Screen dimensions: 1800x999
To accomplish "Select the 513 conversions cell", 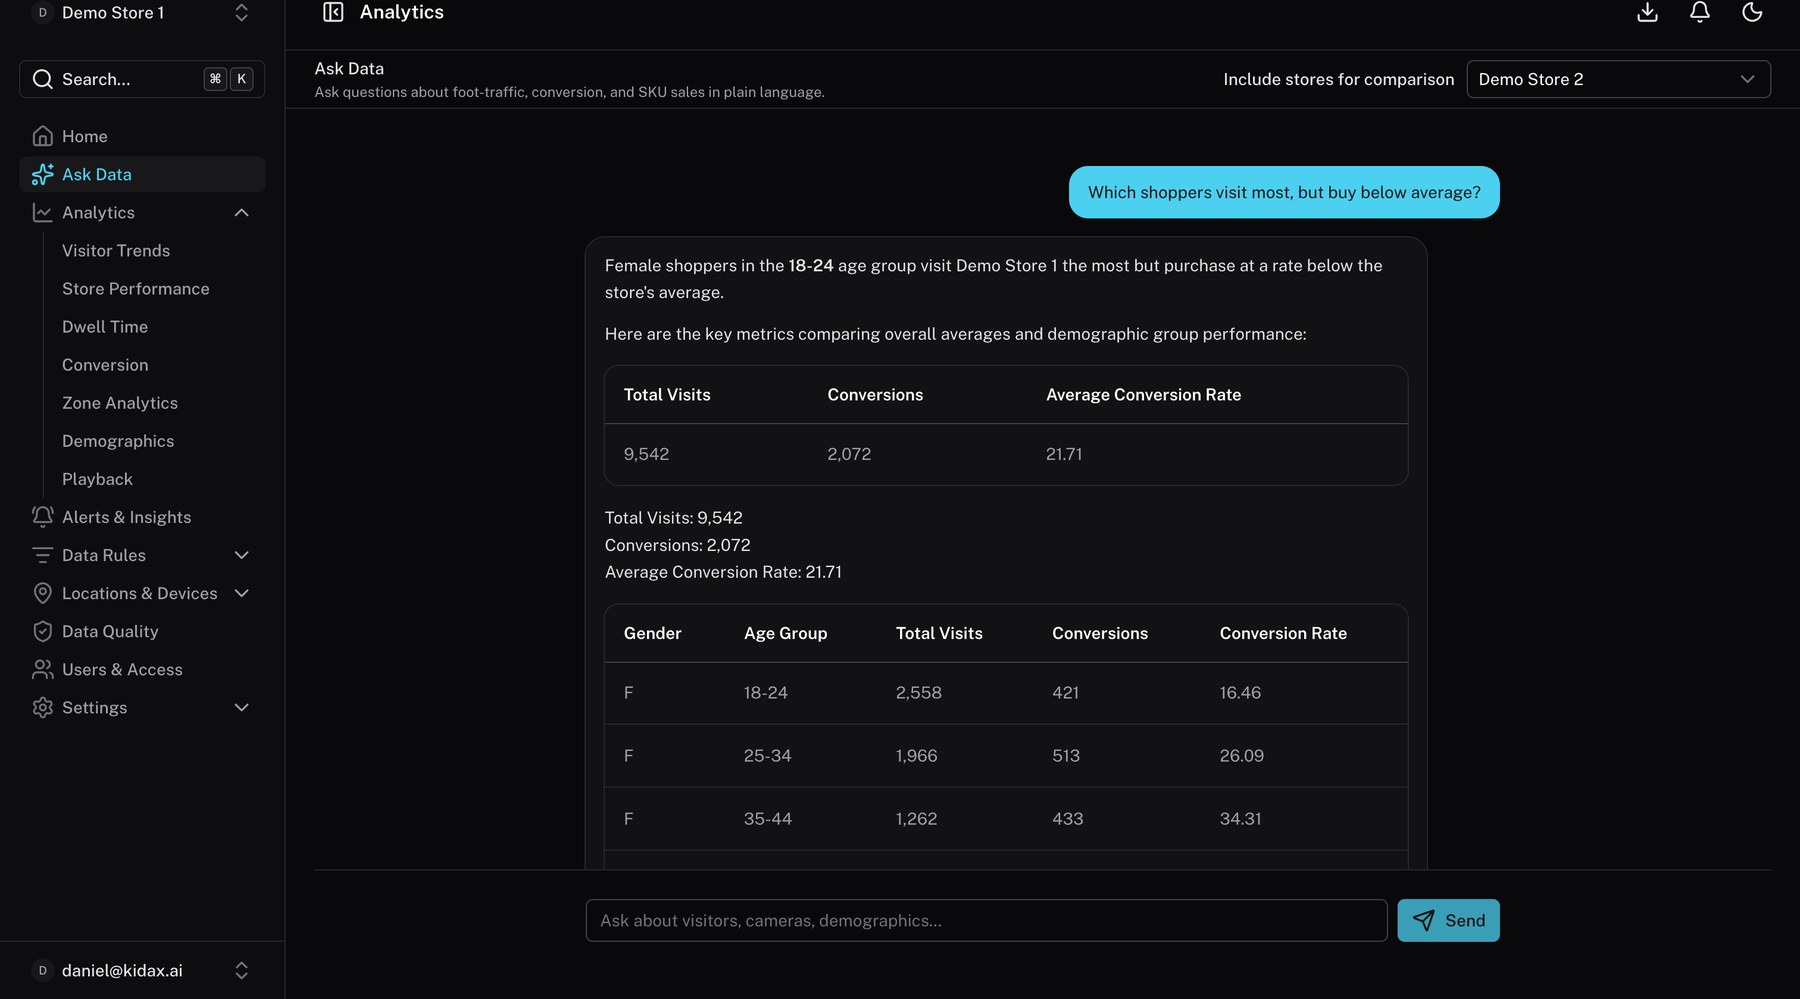I will [x=1065, y=755].
